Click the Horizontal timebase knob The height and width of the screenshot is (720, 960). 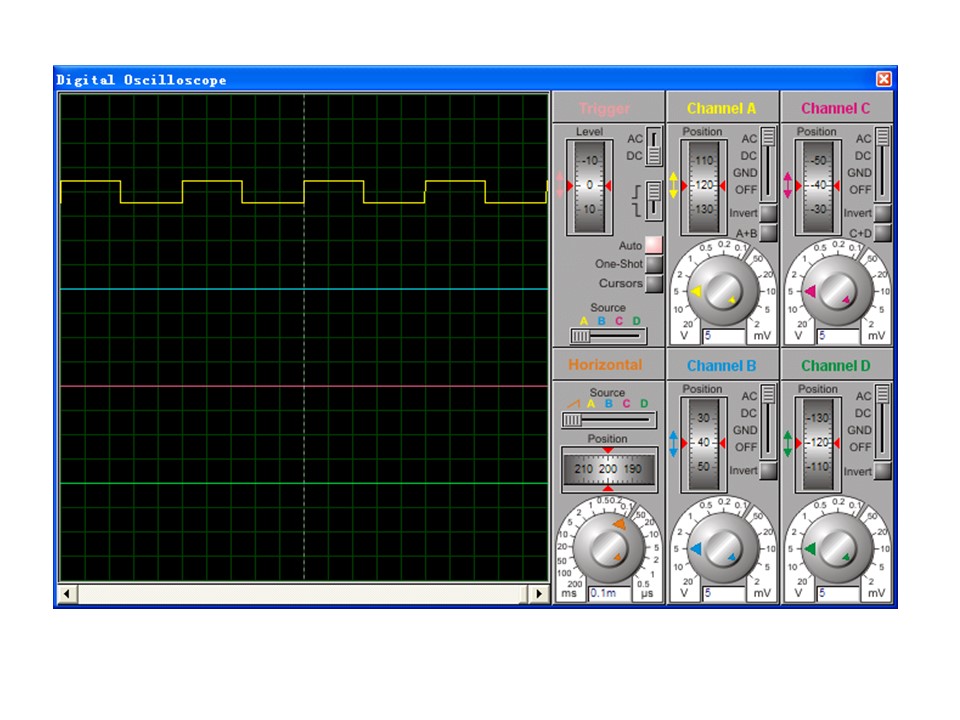609,547
